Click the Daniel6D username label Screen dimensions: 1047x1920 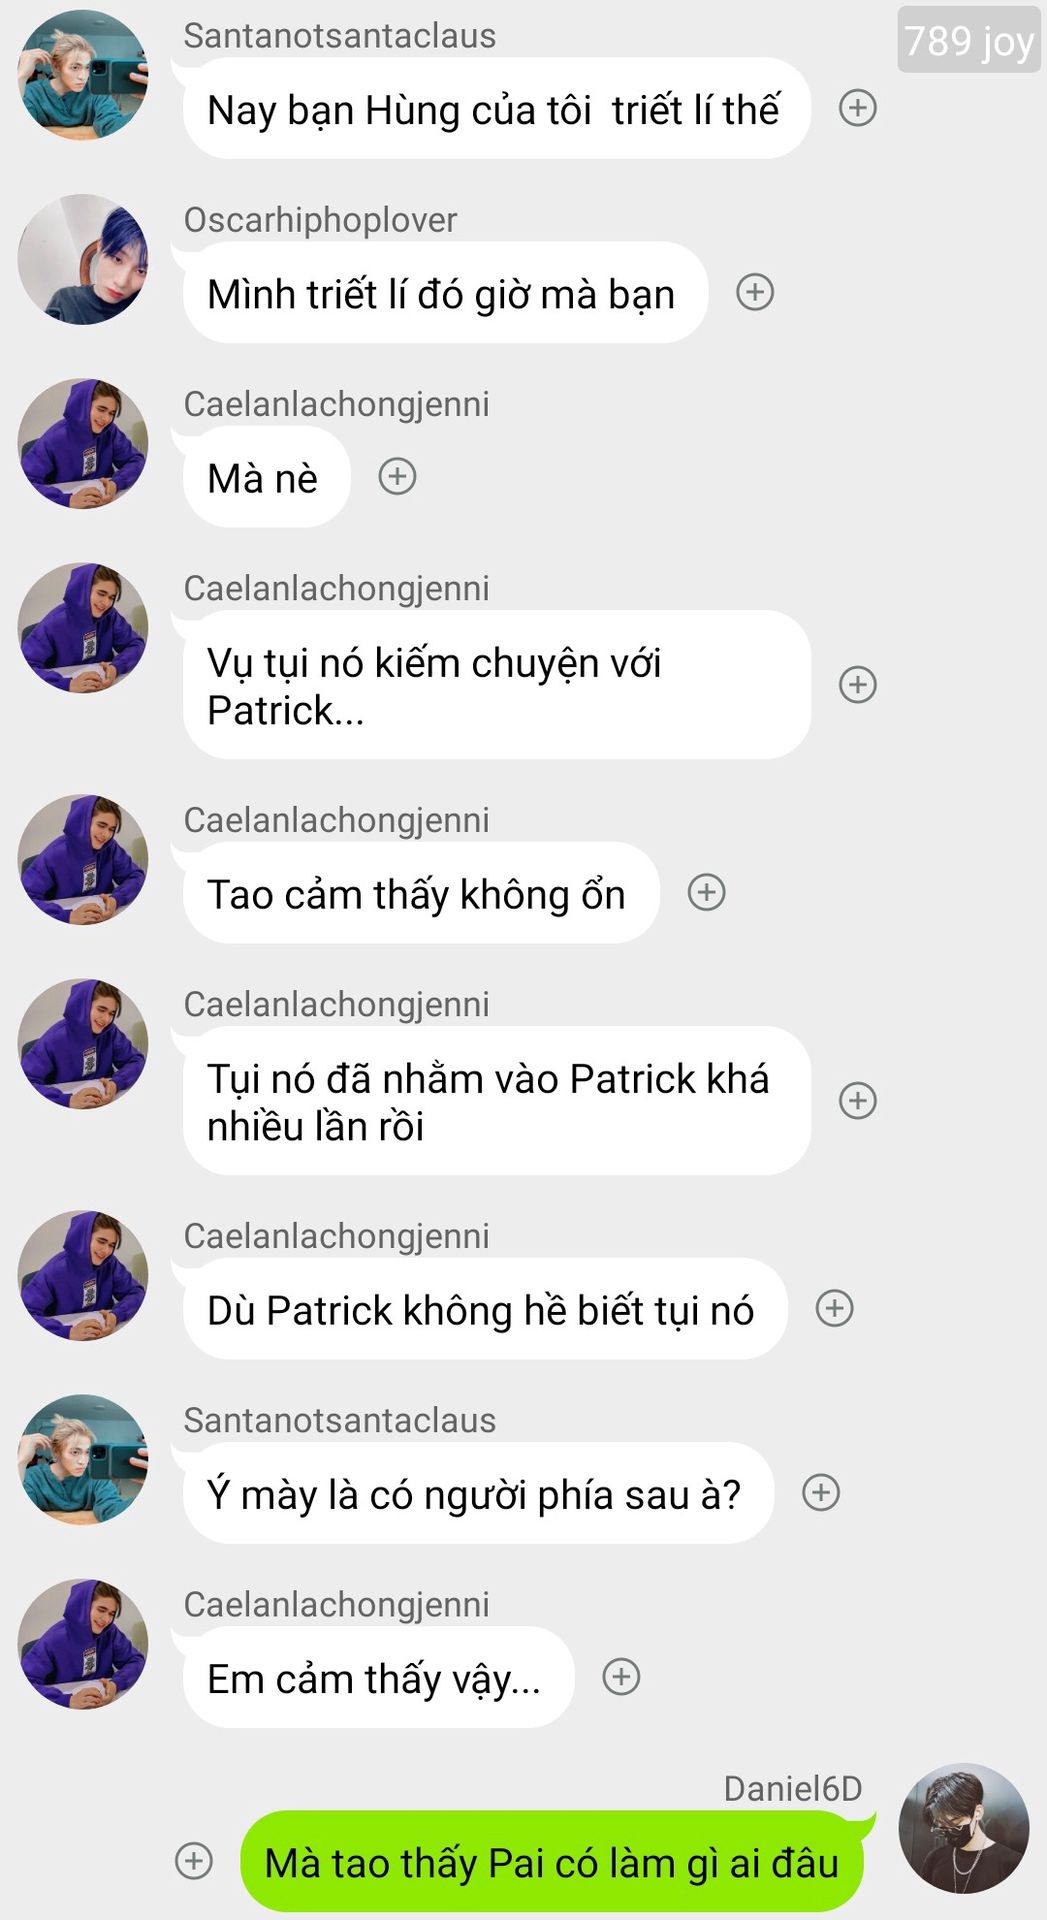coord(793,1788)
